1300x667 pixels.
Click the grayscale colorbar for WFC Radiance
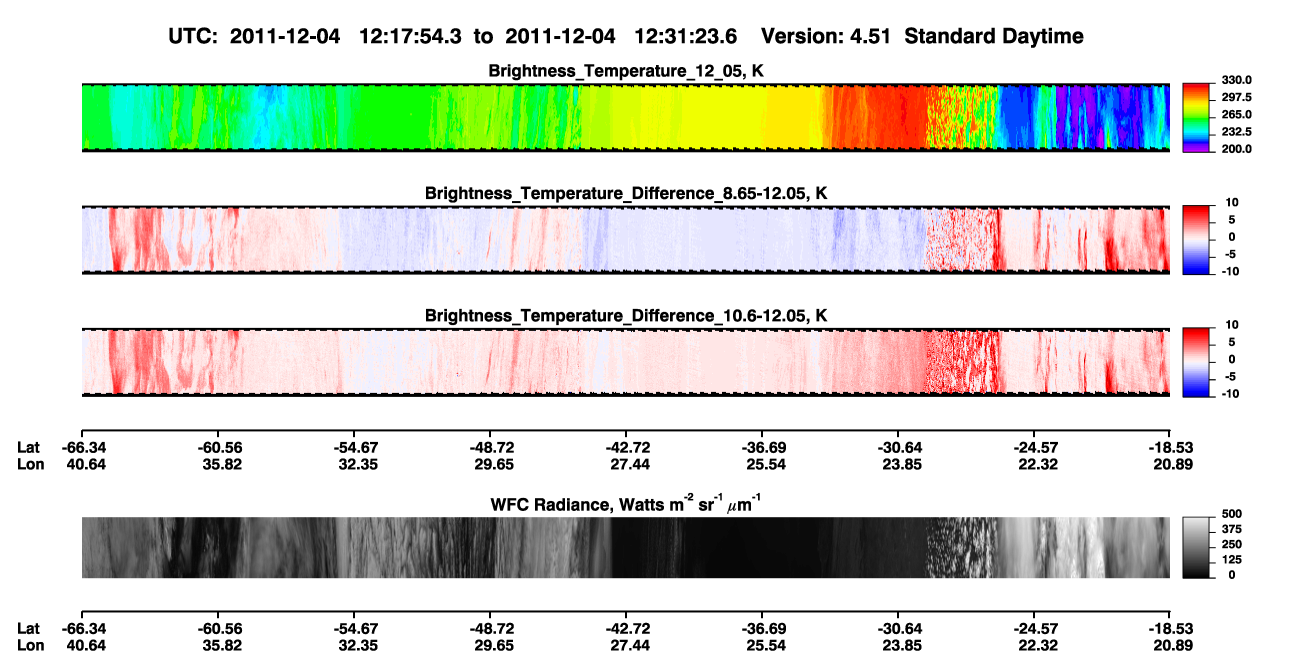pos(1196,547)
